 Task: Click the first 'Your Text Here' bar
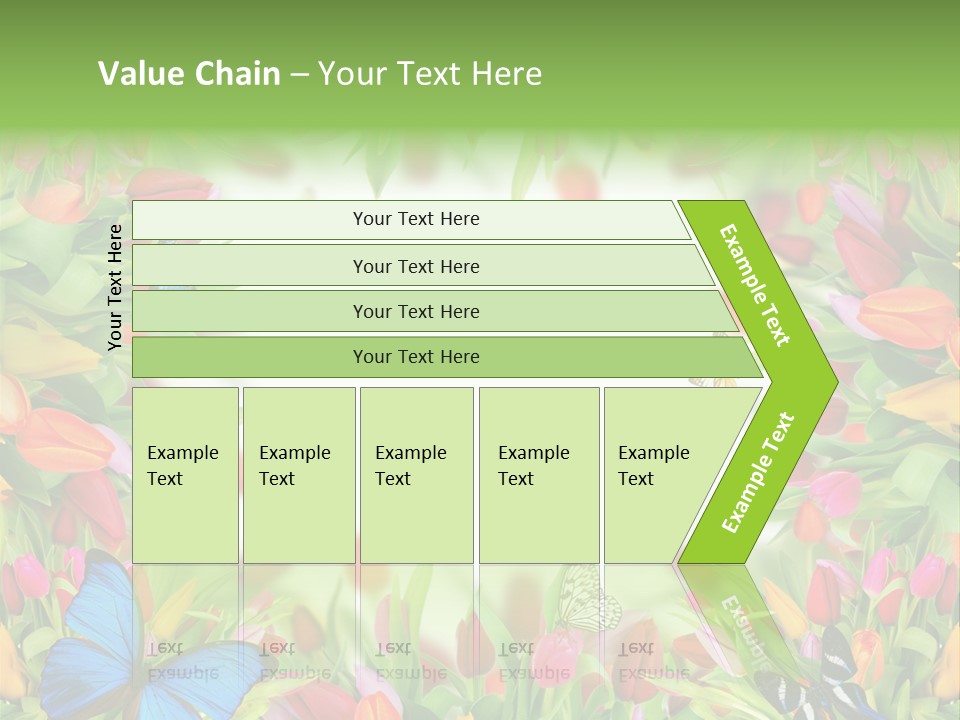coord(411,219)
